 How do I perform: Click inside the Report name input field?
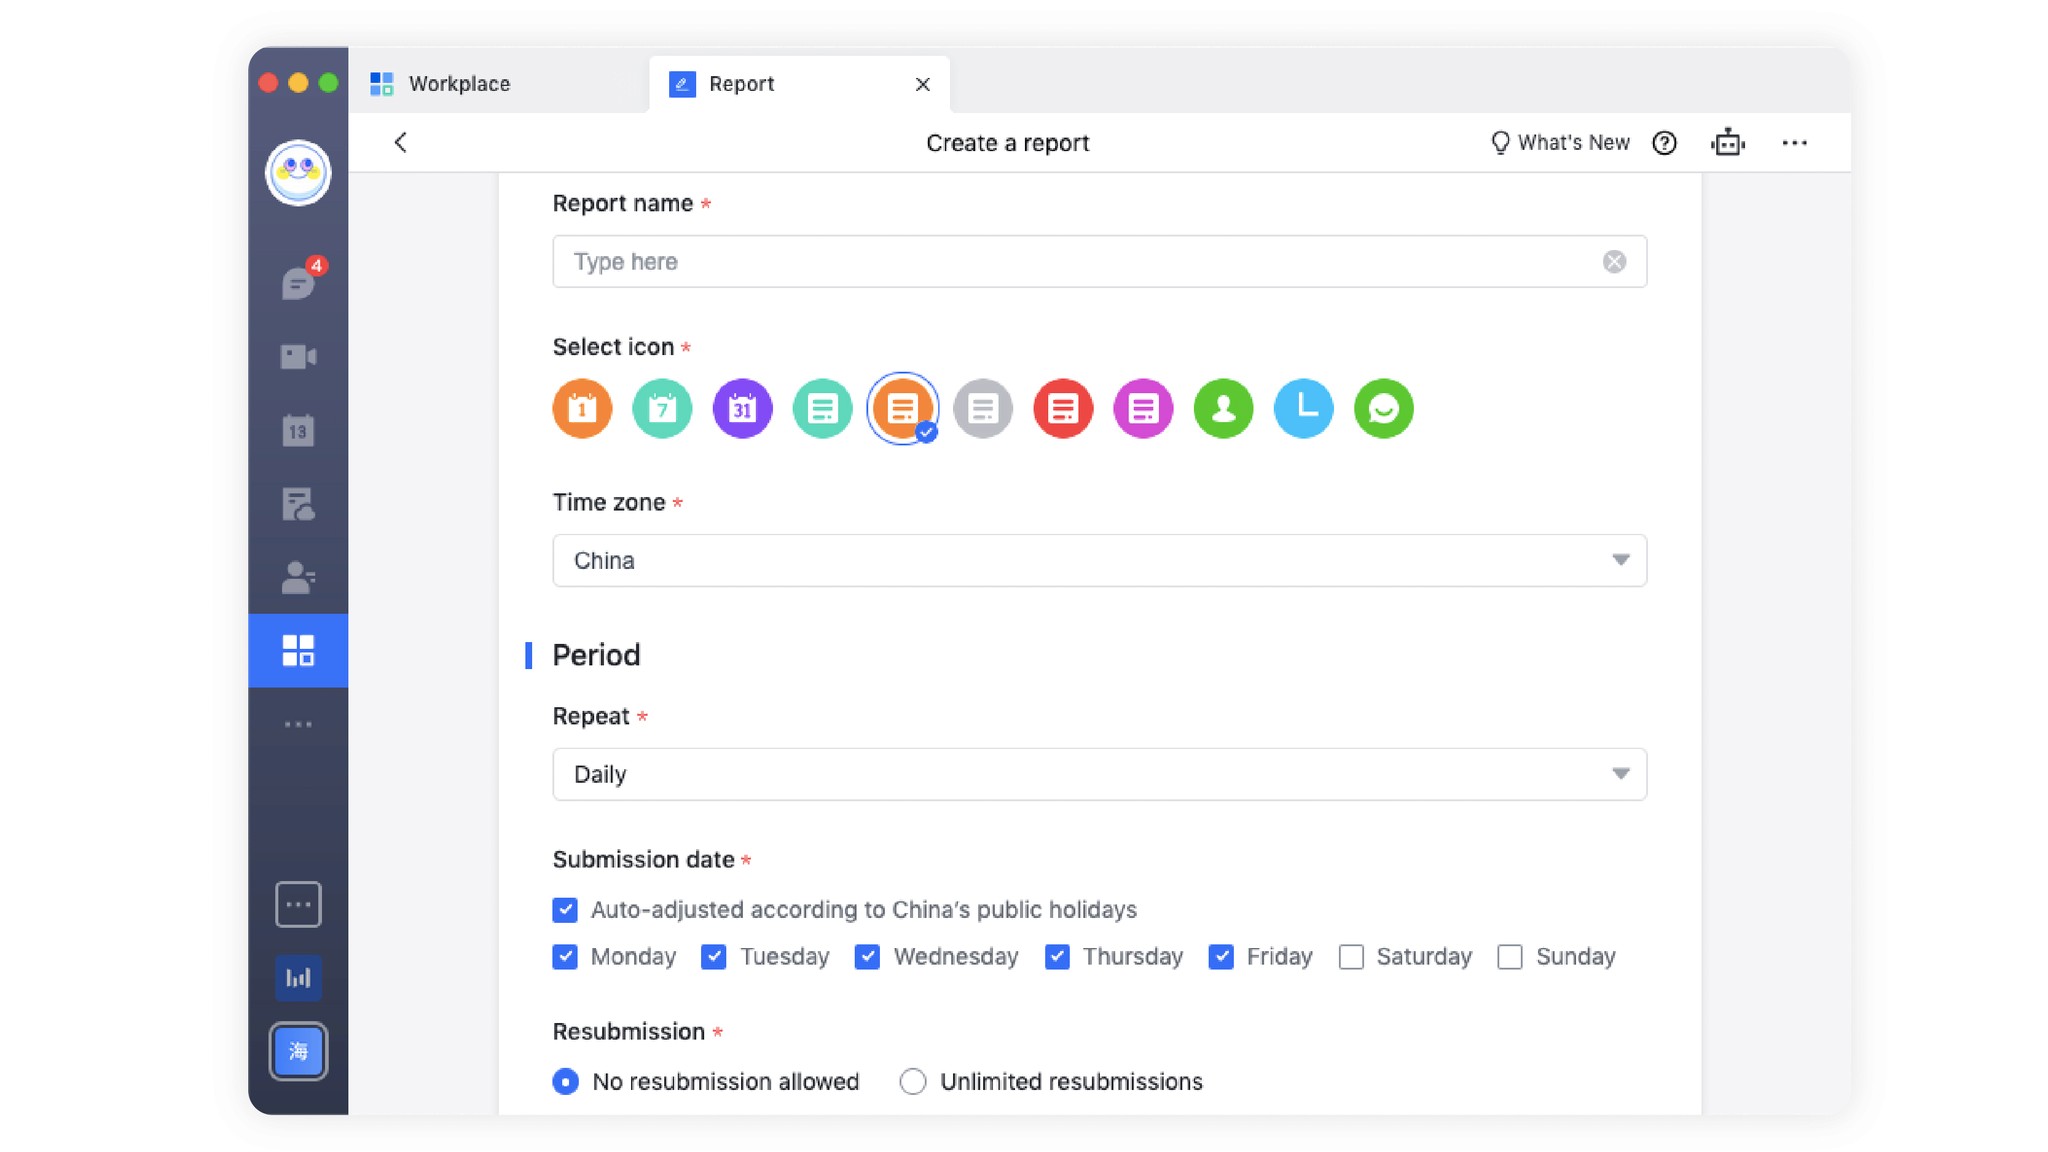(x=1000, y=261)
